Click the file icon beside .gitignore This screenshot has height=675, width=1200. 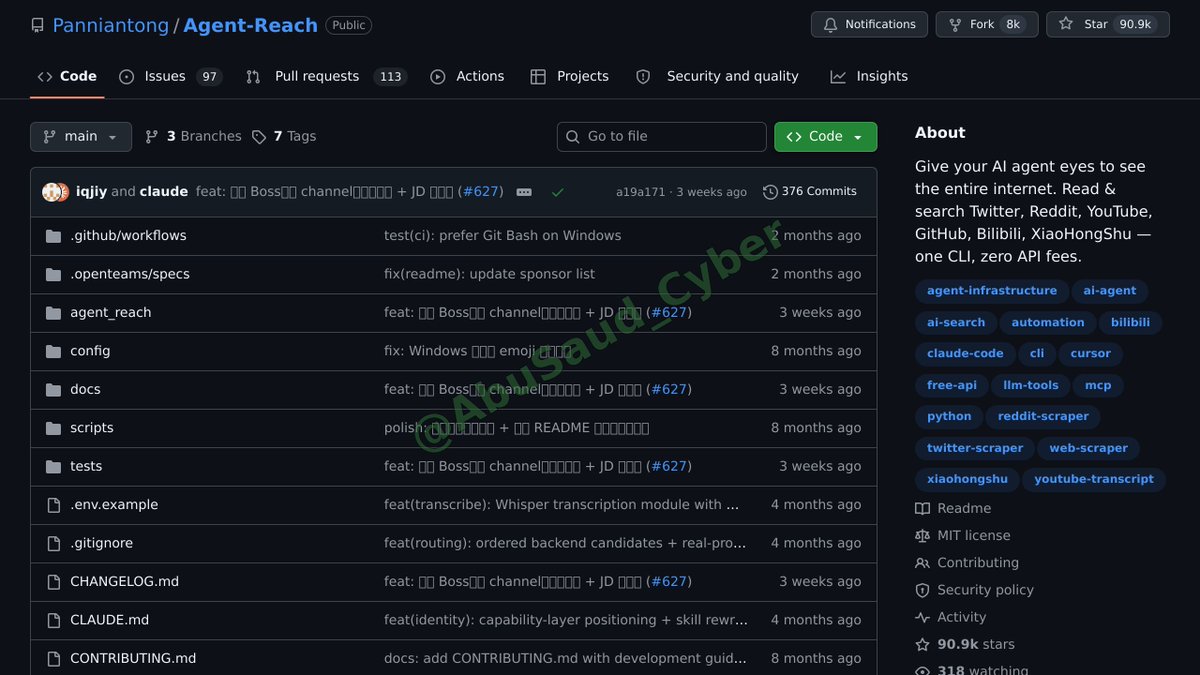point(53,543)
